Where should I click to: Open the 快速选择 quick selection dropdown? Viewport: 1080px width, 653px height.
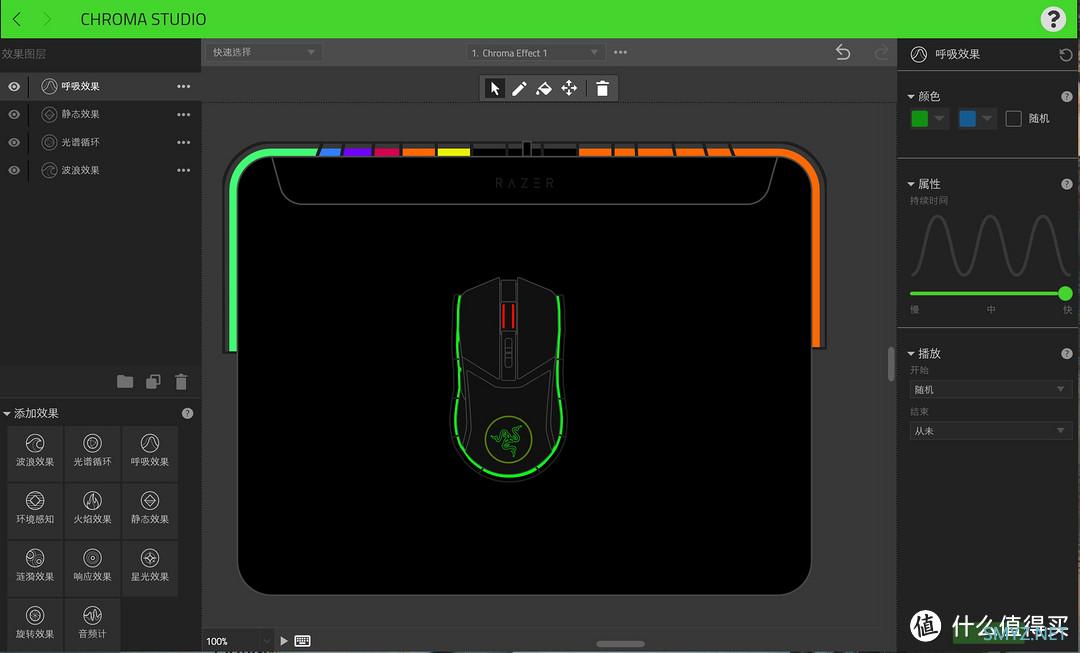[x=263, y=52]
